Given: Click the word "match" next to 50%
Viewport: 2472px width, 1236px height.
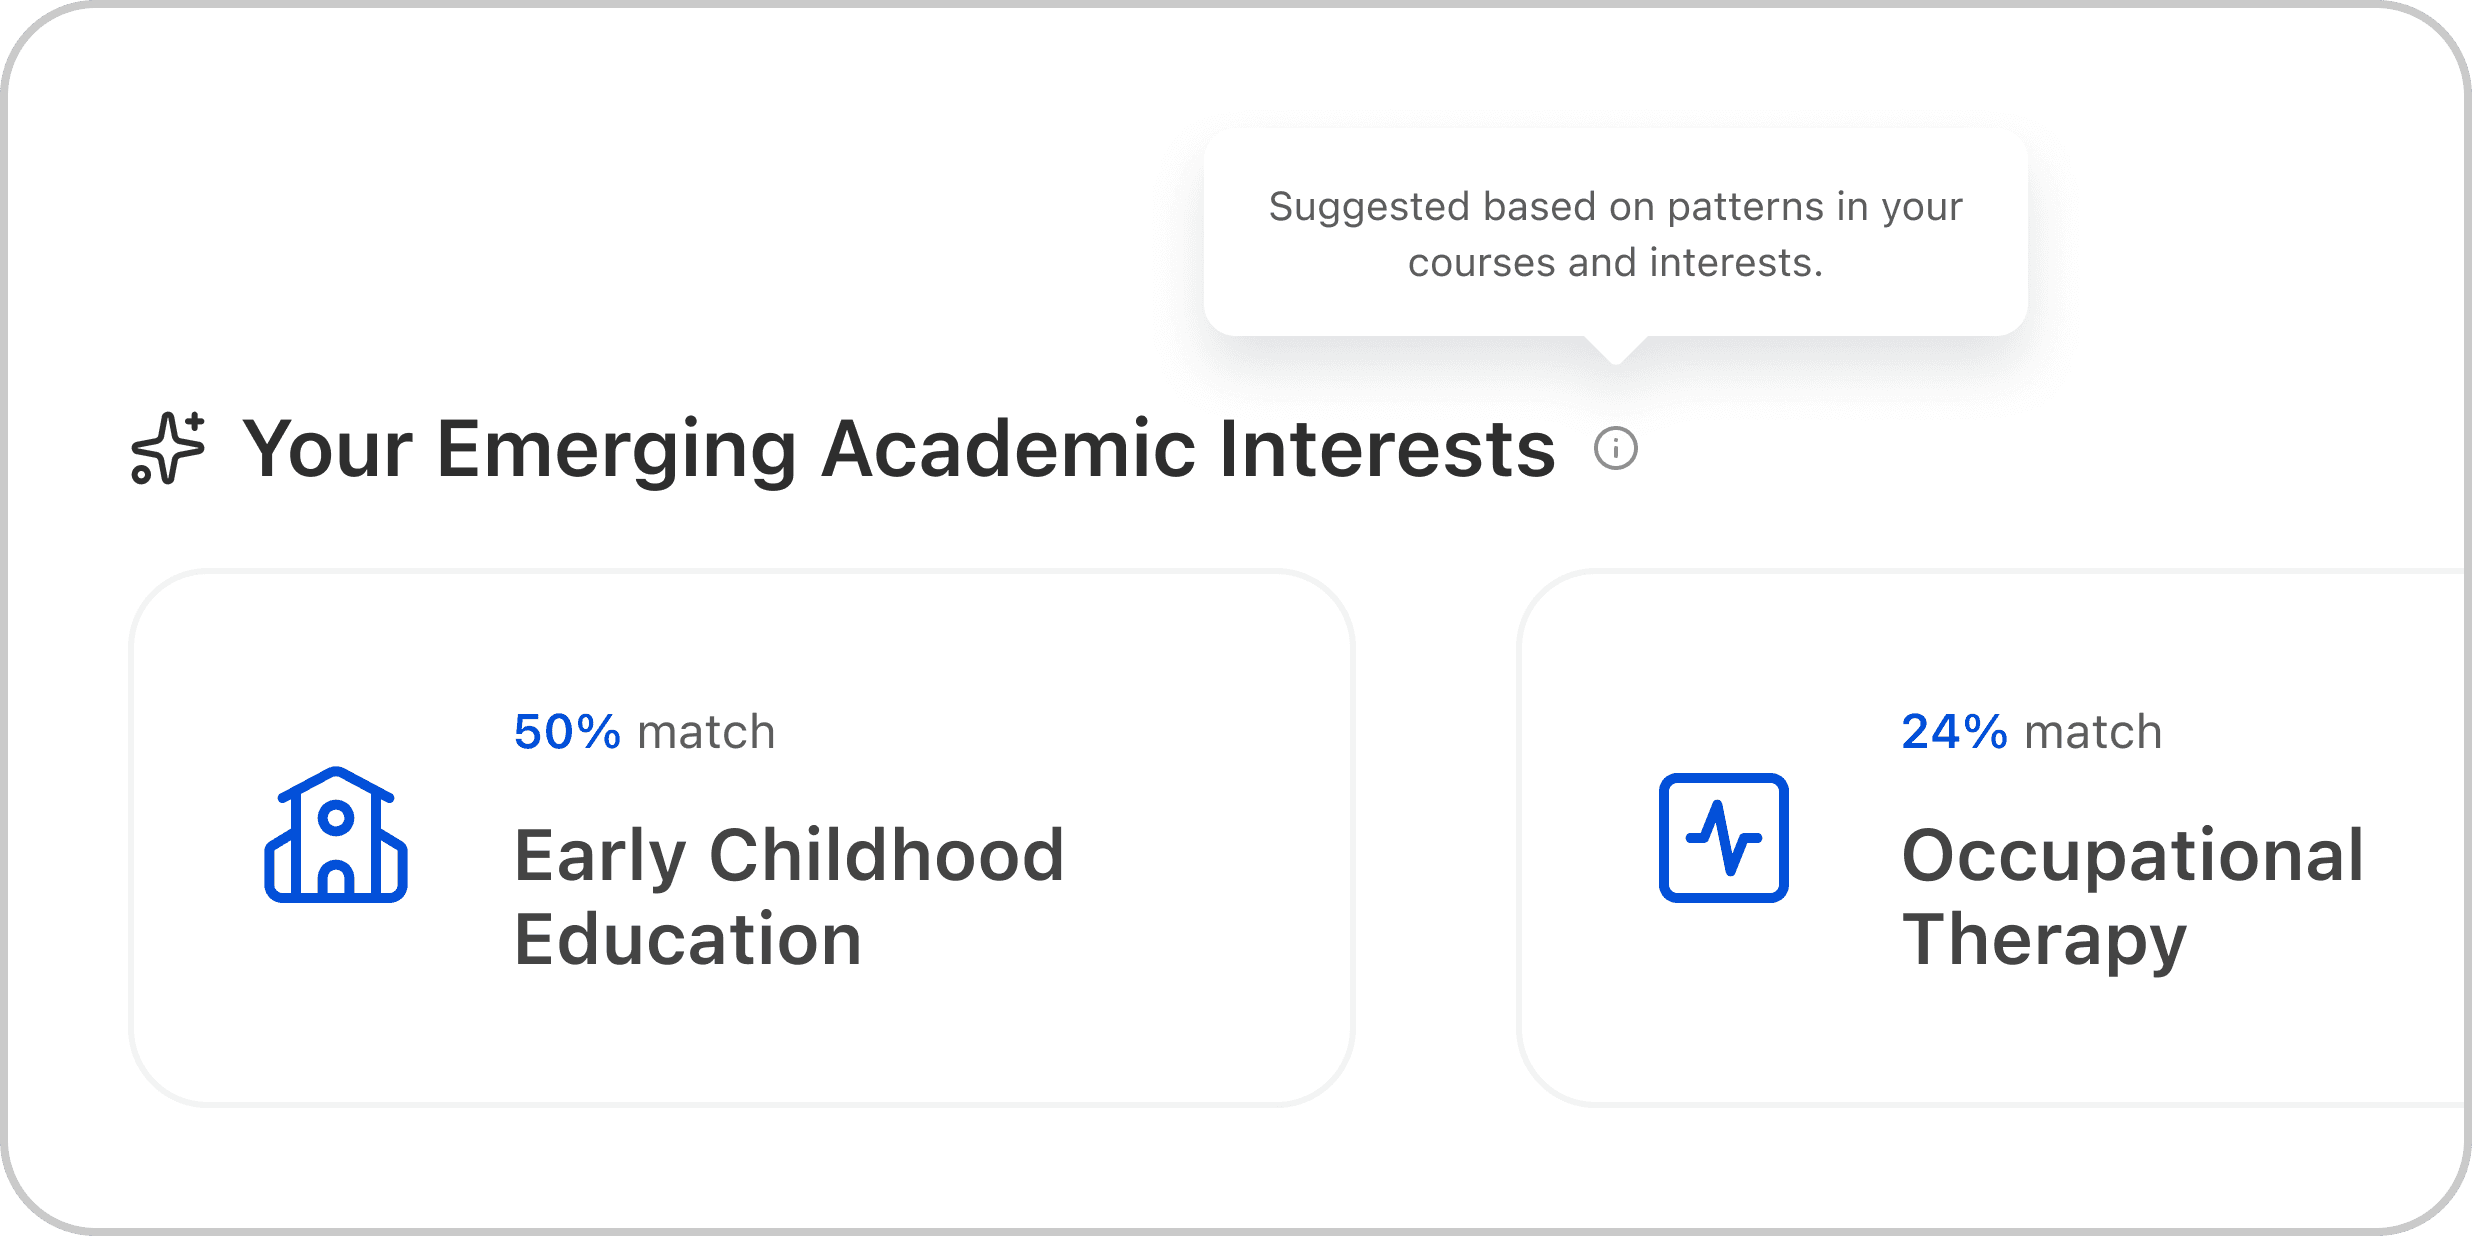Looking at the screenshot, I should pyautogui.click(x=706, y=732).
